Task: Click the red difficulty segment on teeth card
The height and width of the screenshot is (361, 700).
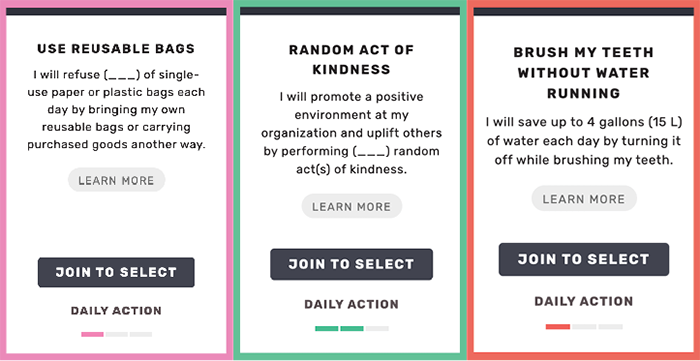Action: (558, 327)
